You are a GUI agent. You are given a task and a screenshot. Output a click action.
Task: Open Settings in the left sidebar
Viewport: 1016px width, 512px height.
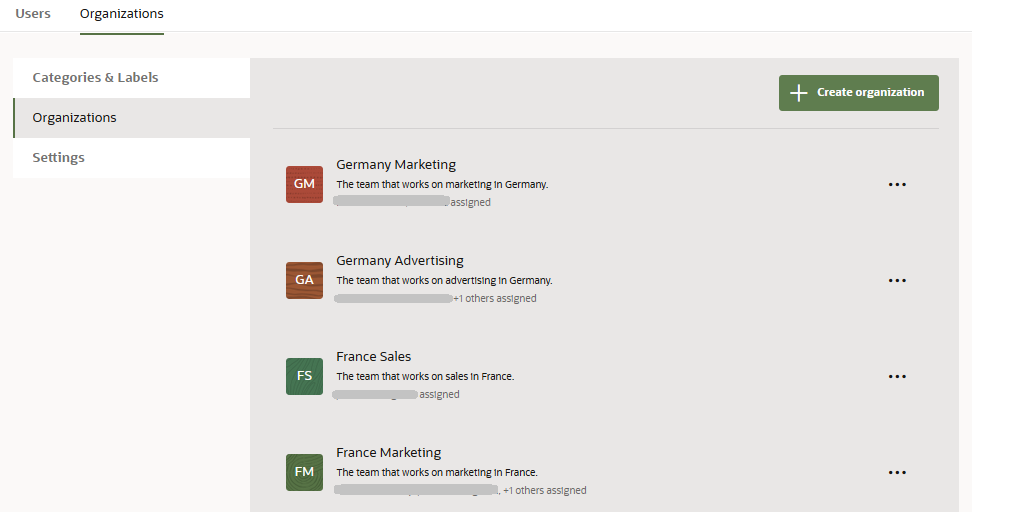[x=58, y=157]
